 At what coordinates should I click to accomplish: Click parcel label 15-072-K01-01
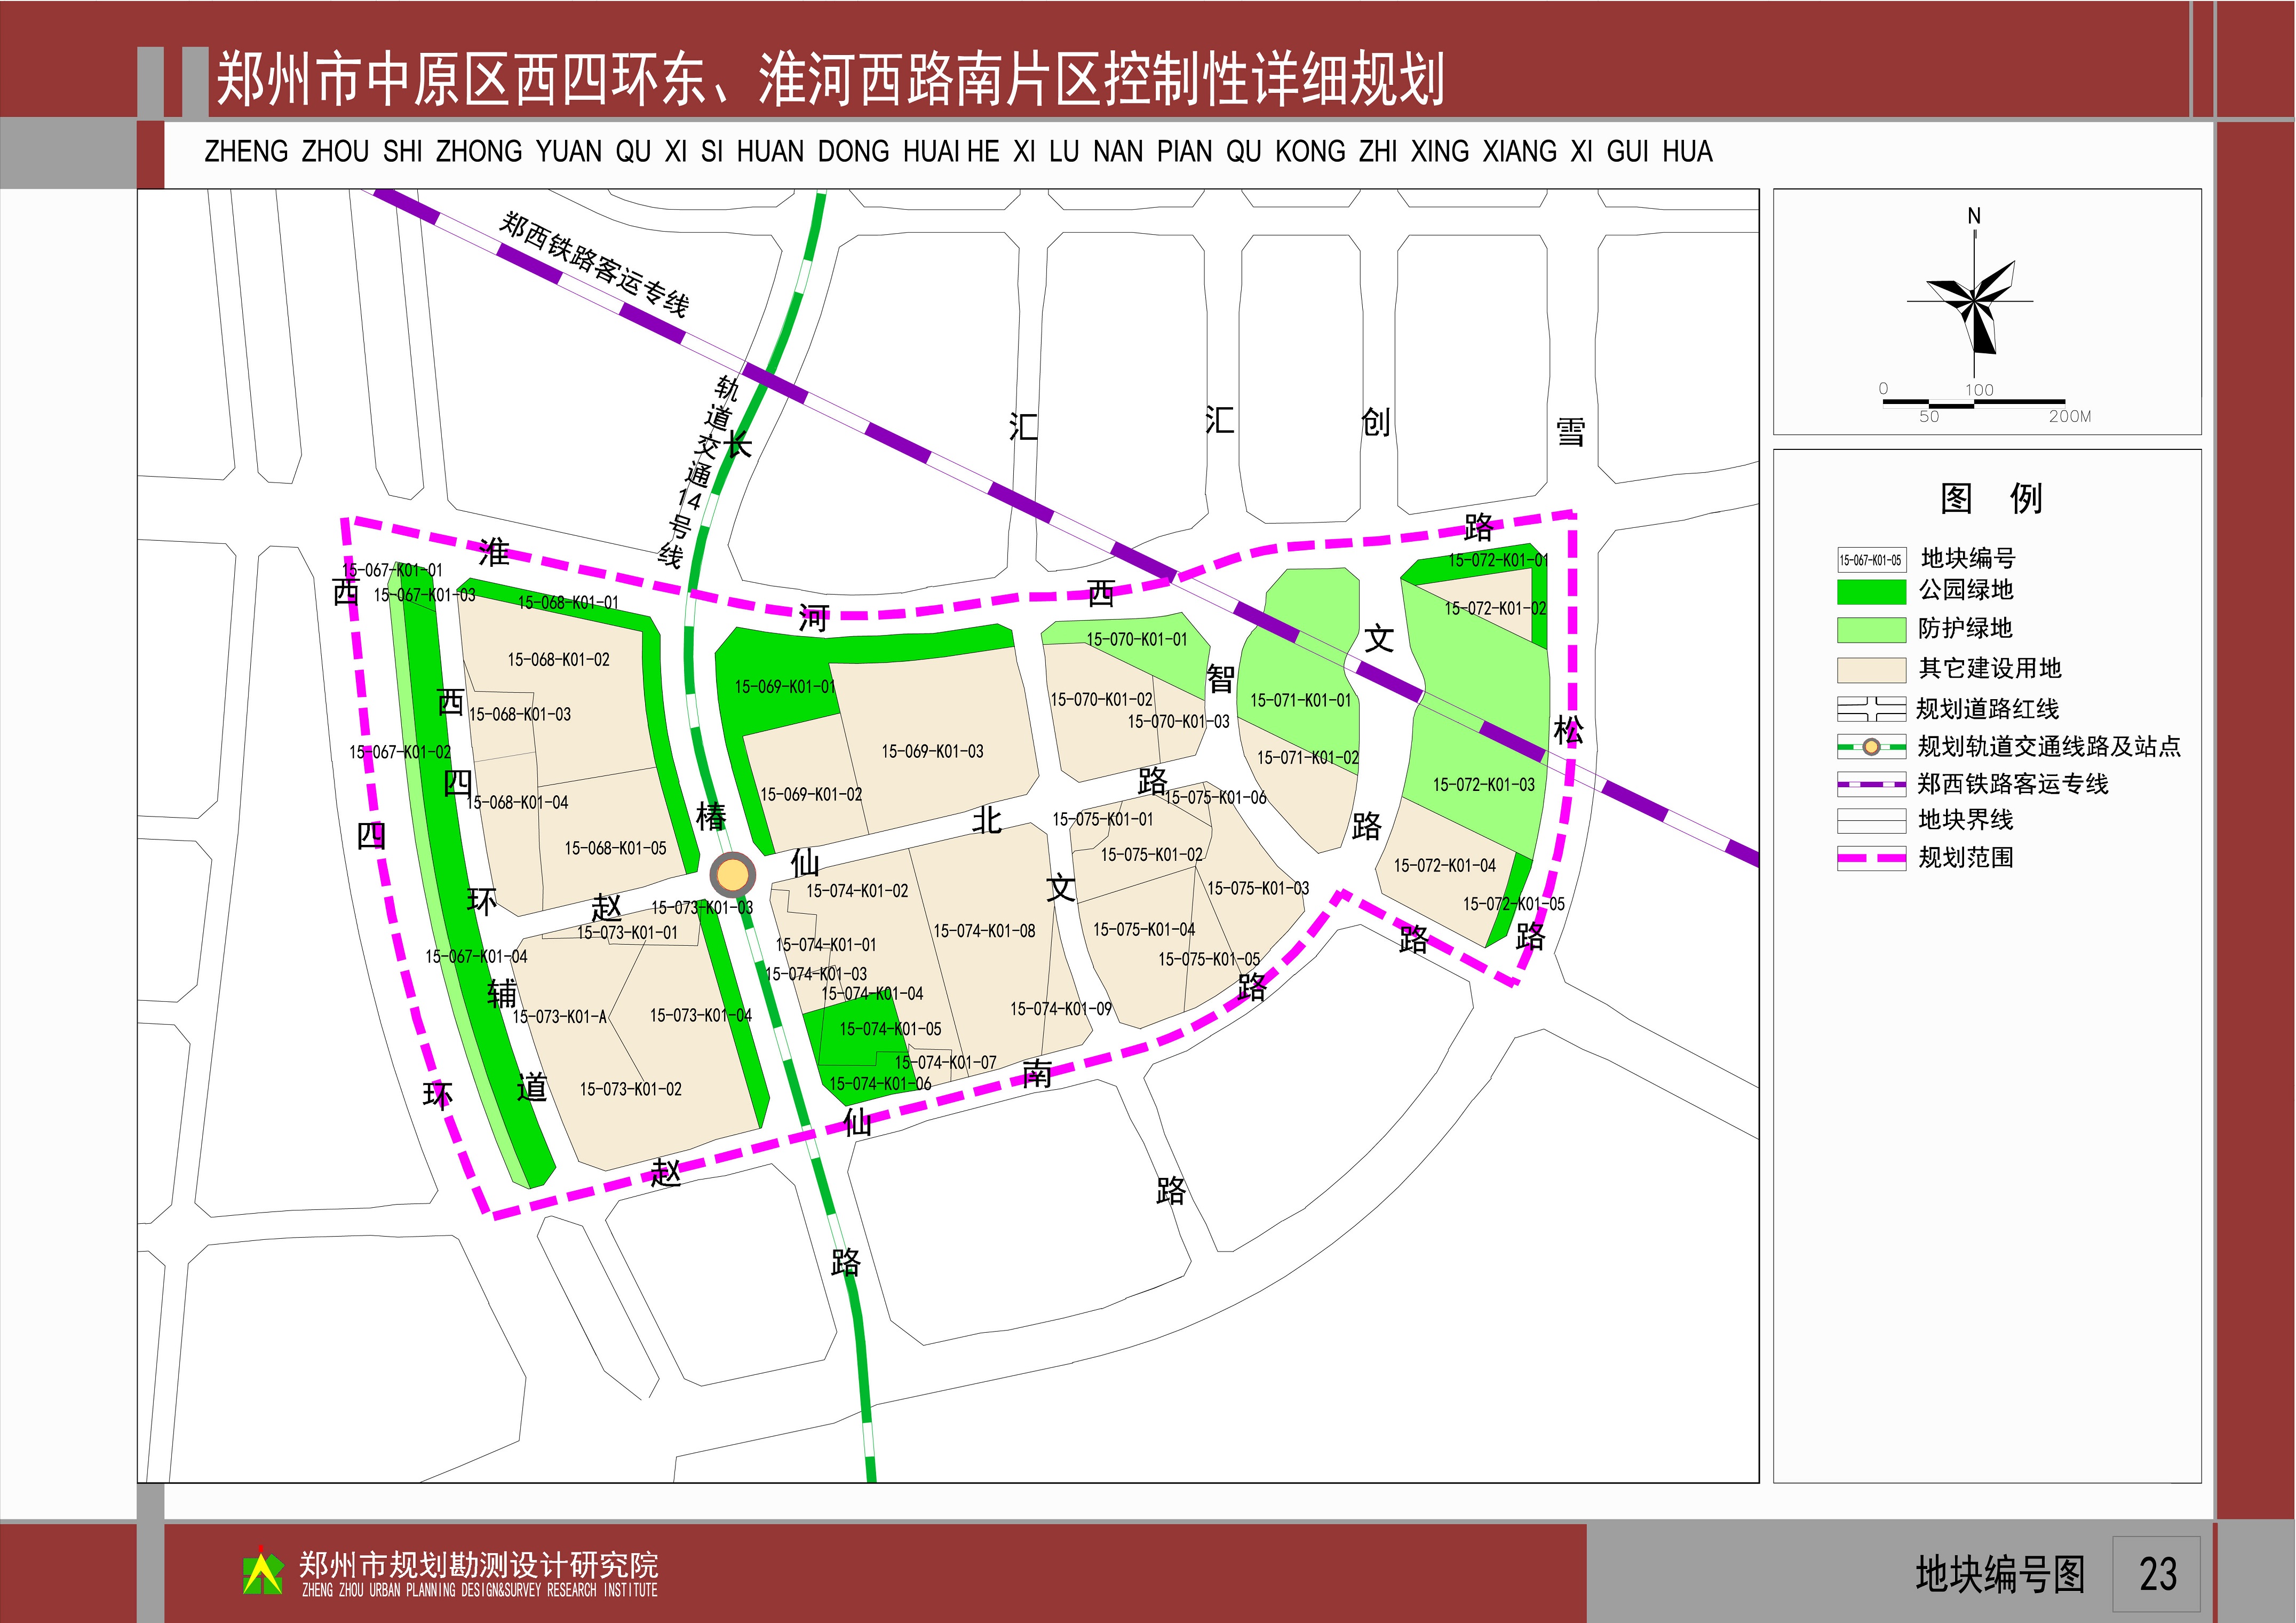1498,561
